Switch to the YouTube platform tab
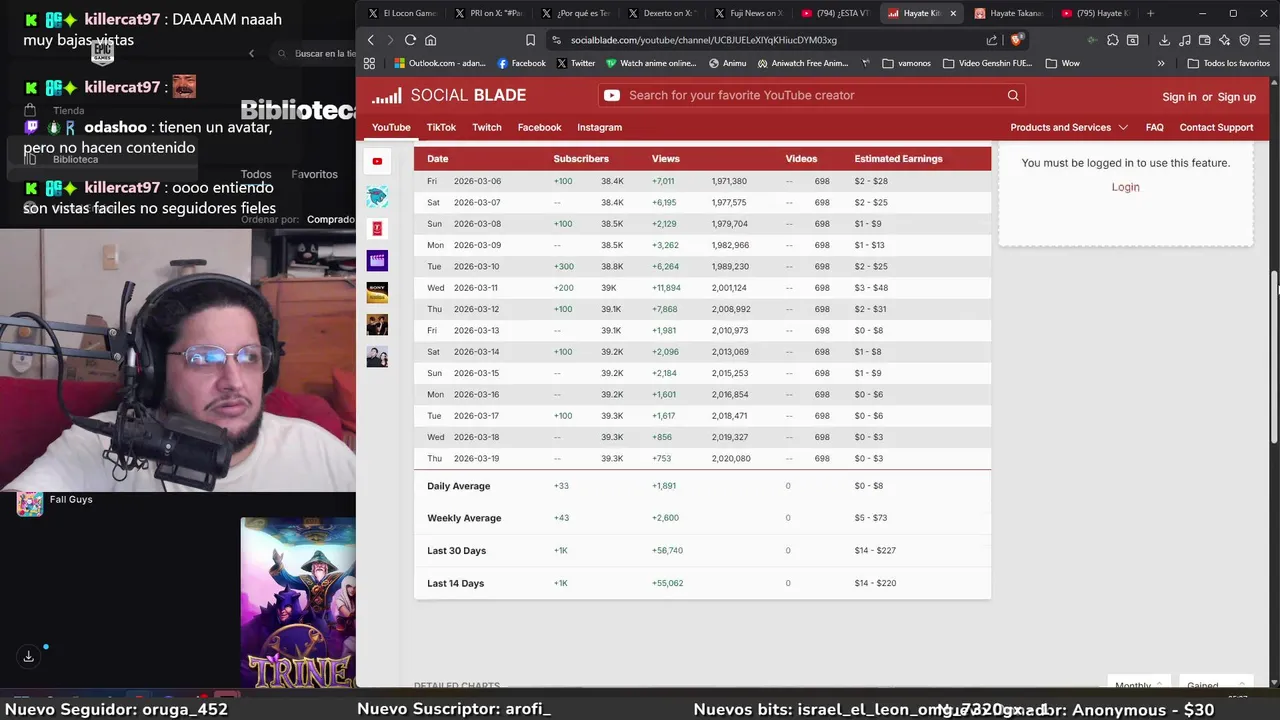1280x720 pixels. coord(391,127)
